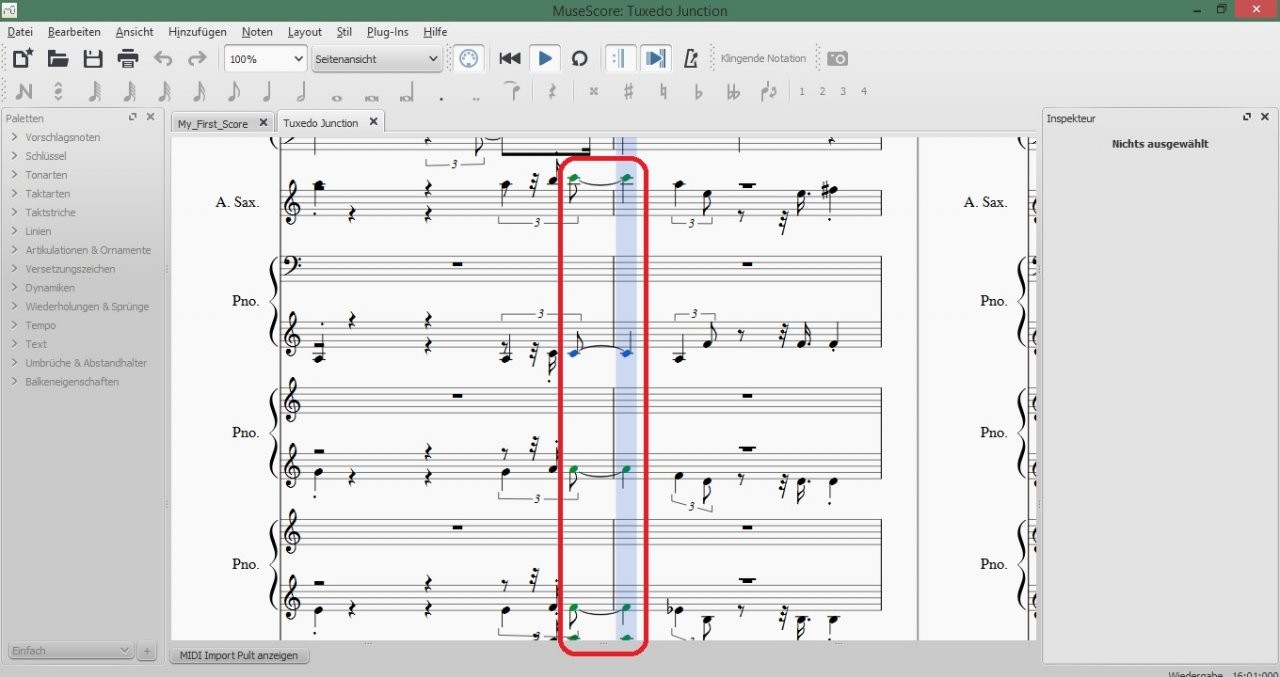This screenshot has width=1280, height=677.
Task: Open the Bearbeiten menu
Action: coord(74,32)
